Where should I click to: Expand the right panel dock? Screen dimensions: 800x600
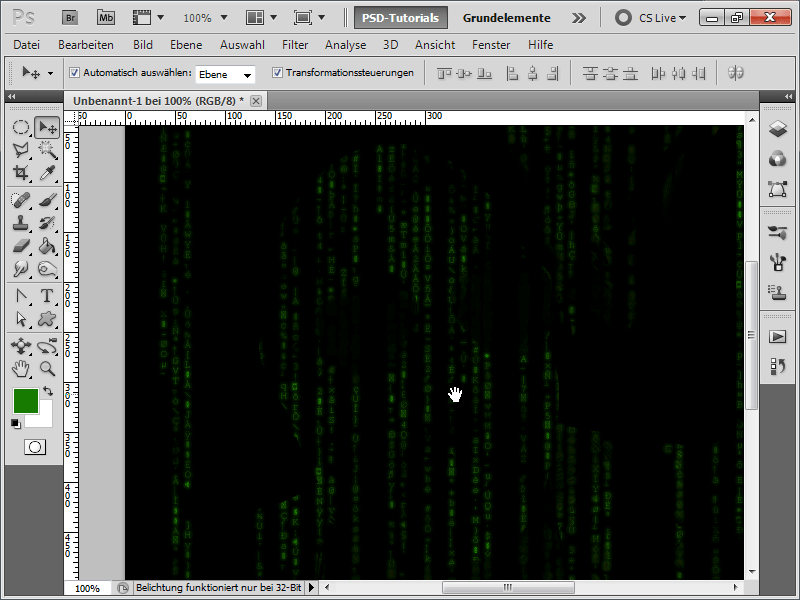coord(788,96)
